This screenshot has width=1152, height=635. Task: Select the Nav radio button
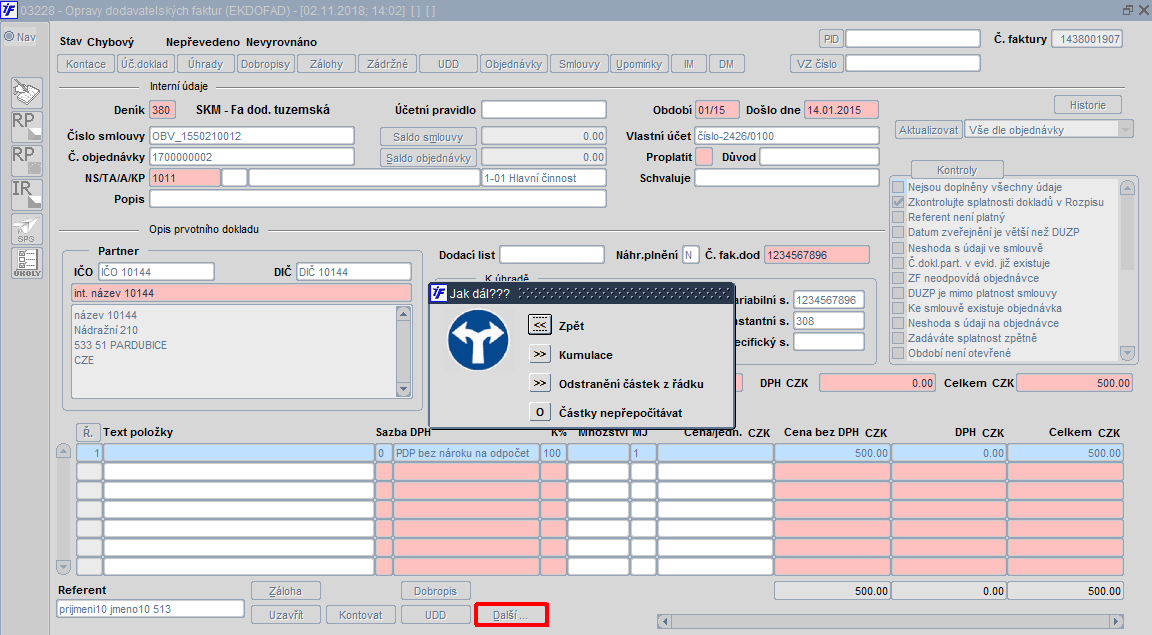[10, 37]
